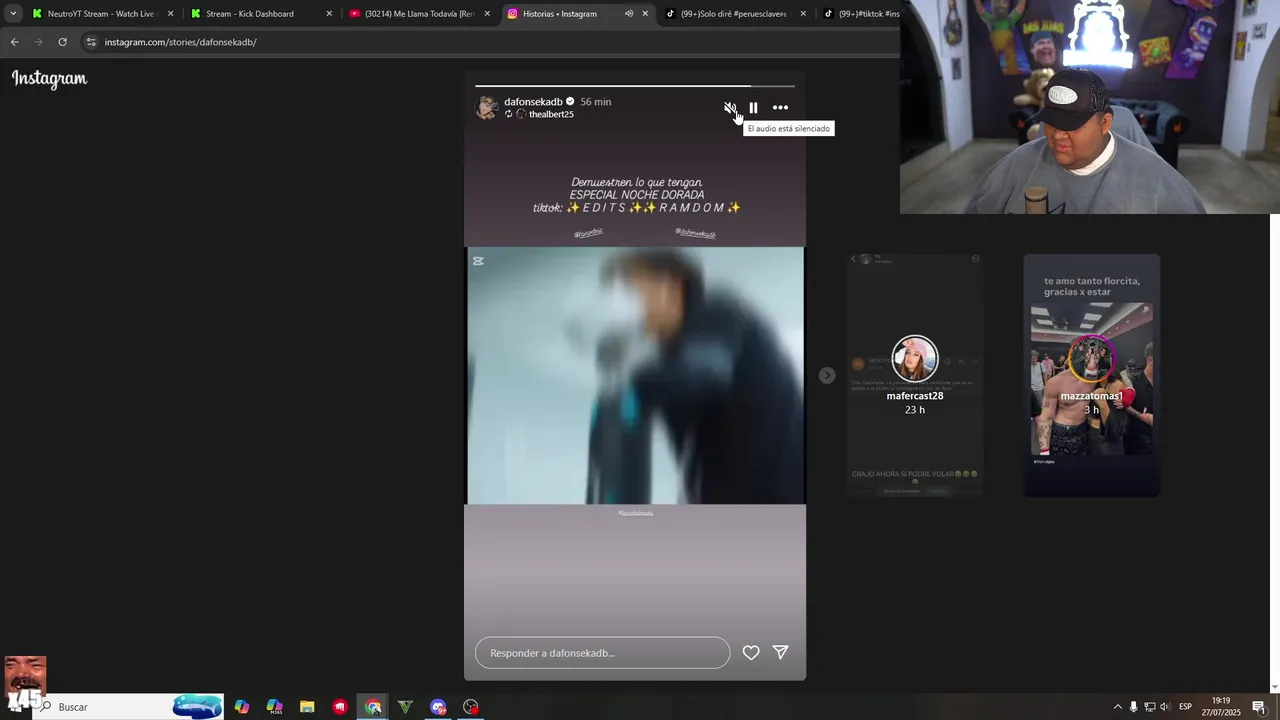Open Google Chrome icon in taskbar
Image resolution: width=1280 pixels, height=720 pixels.
pyautogui.click(x=373, y=707)
